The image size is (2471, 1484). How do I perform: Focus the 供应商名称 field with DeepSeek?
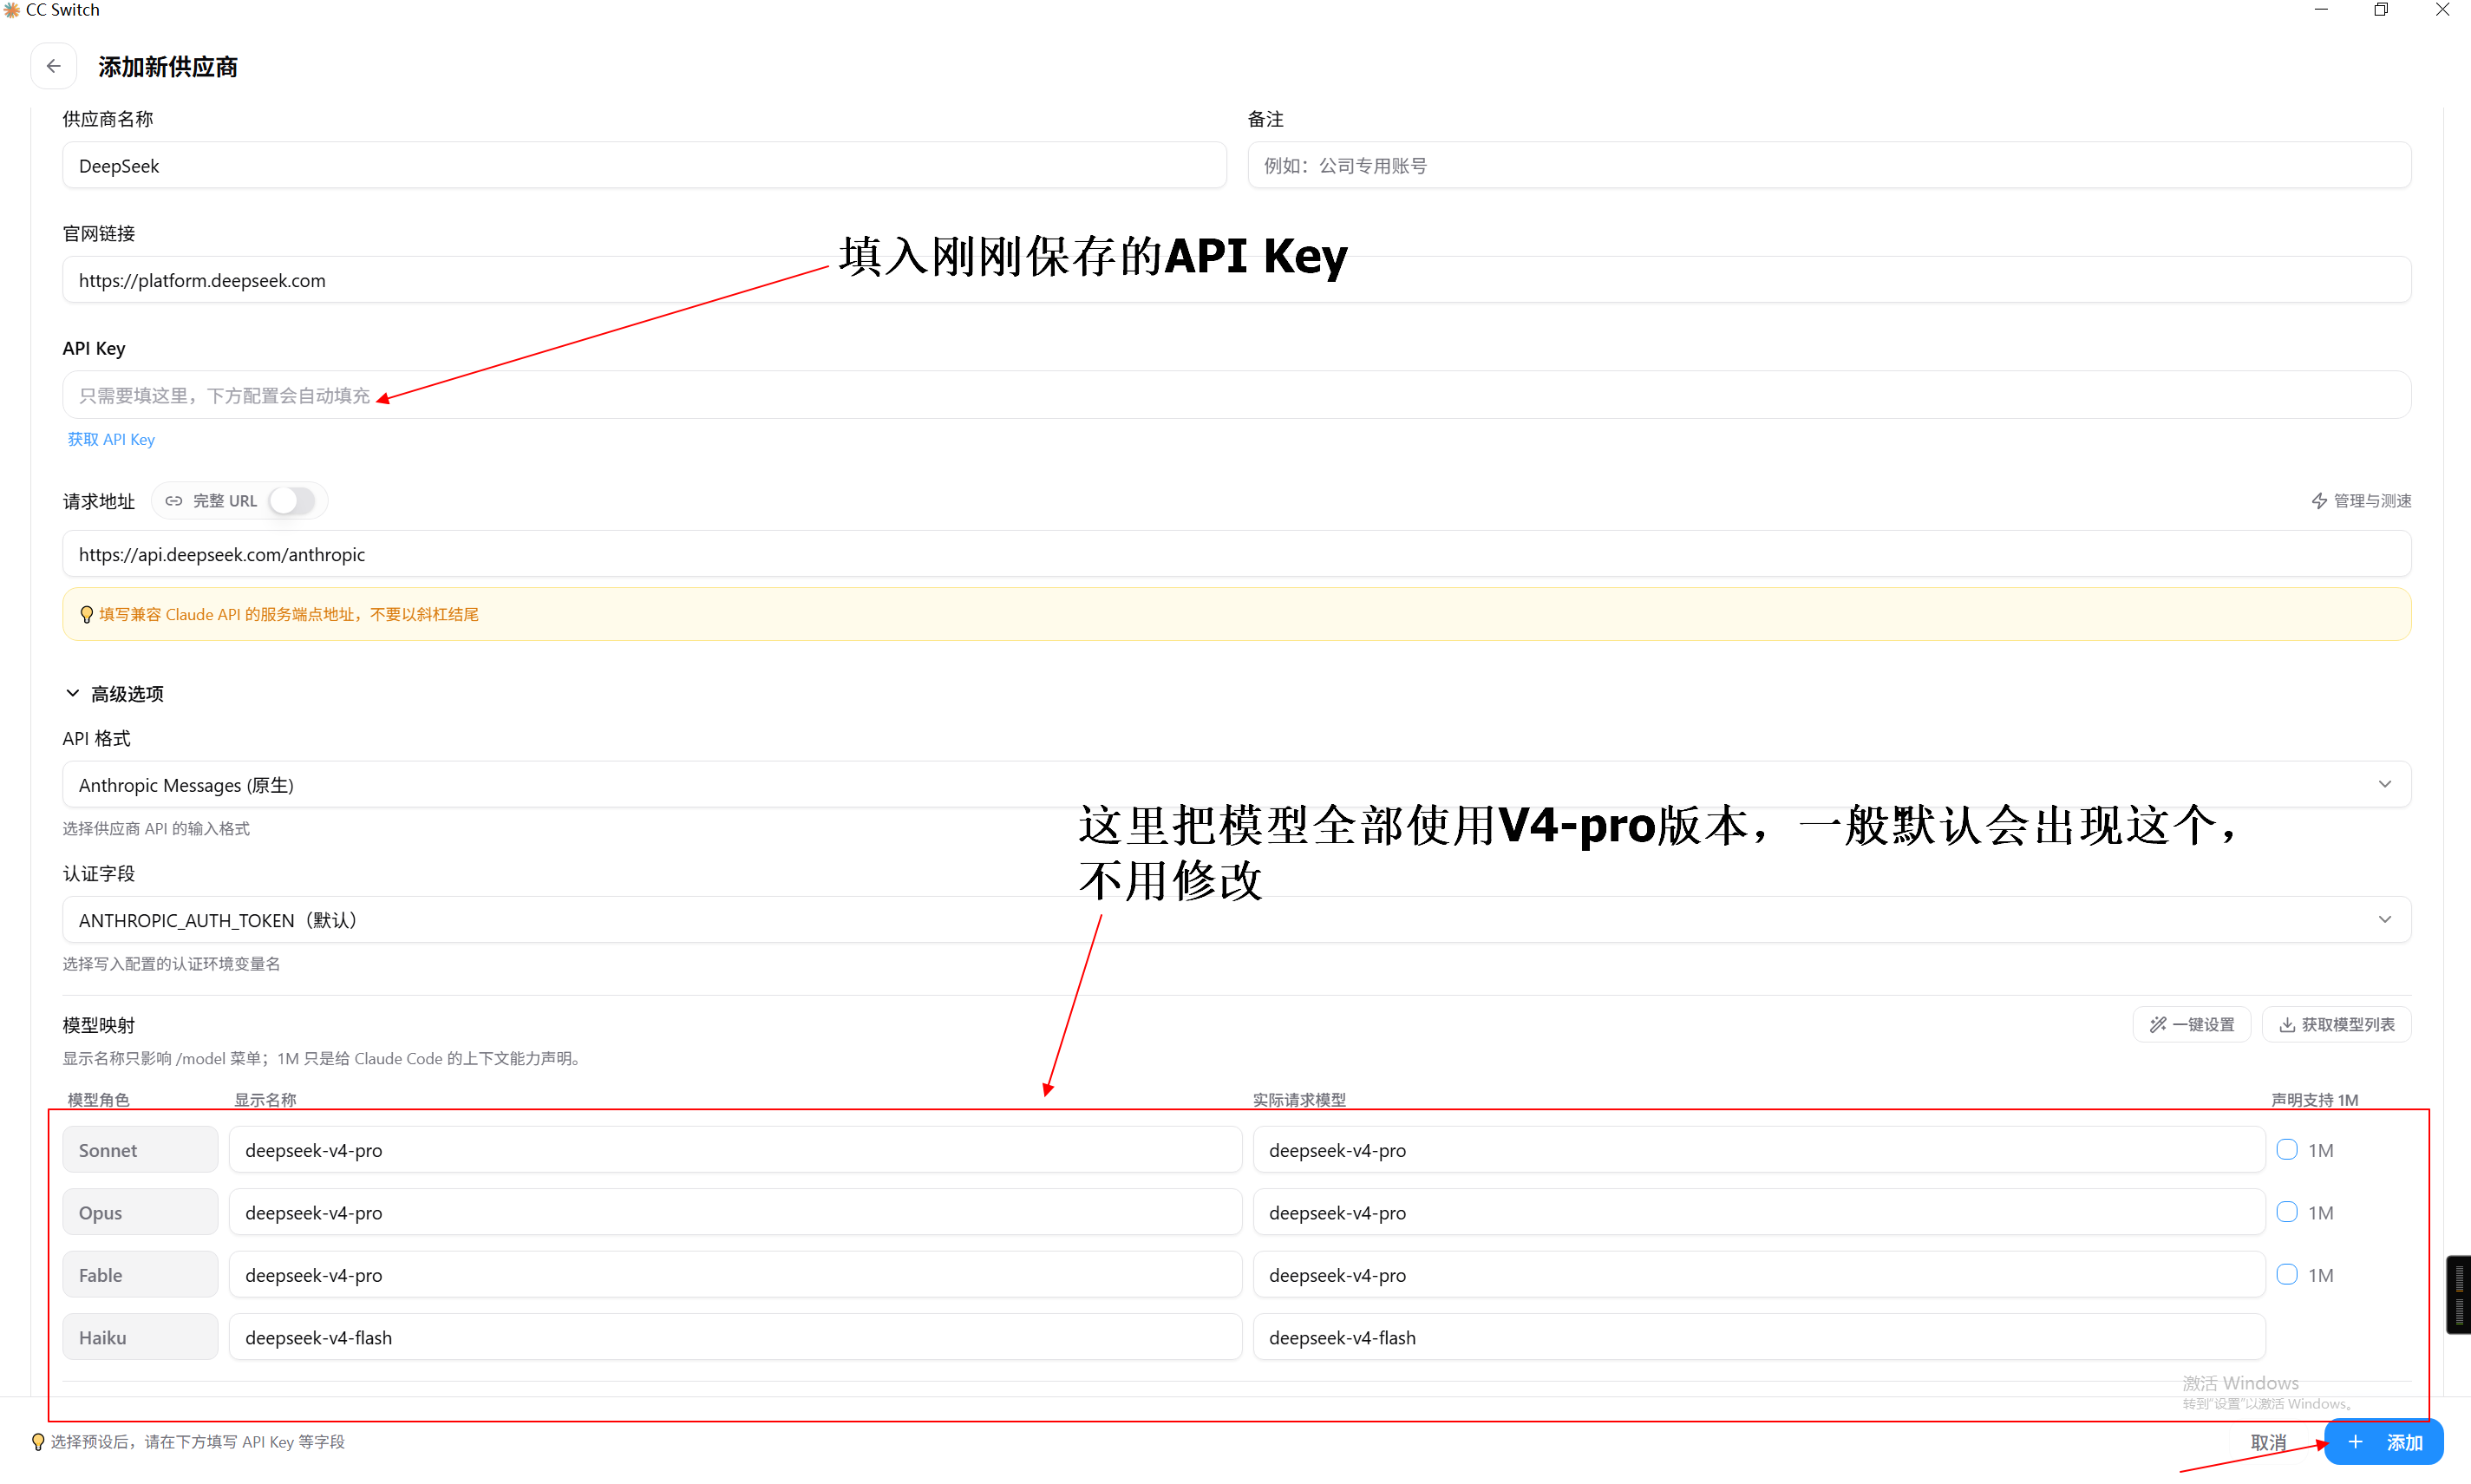pyautogui.click(x=644, y=166)
